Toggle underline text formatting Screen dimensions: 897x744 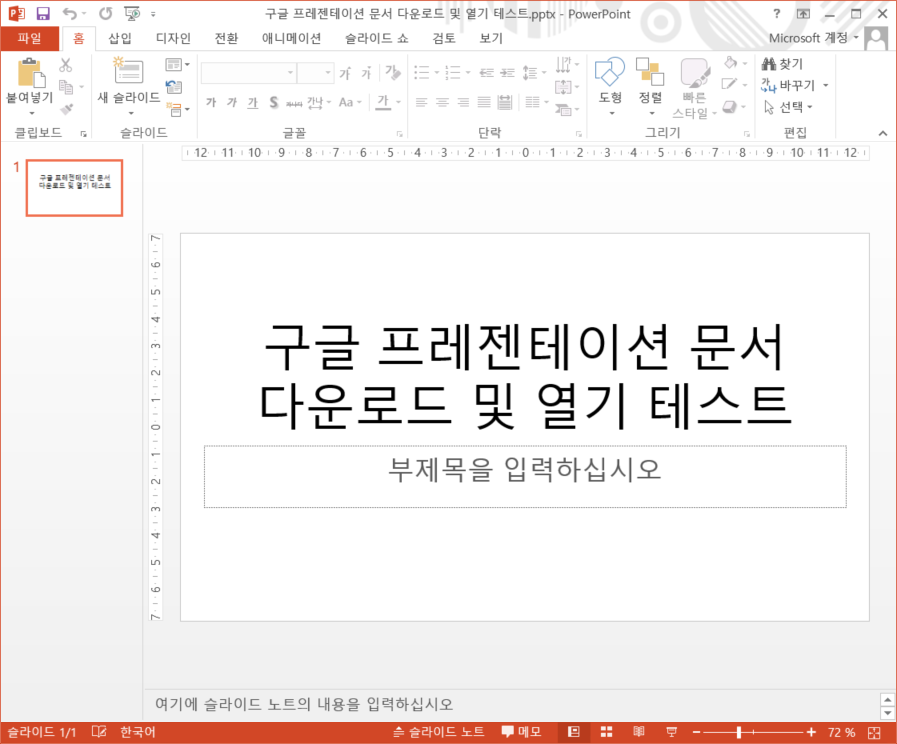[x=252, y=102]
